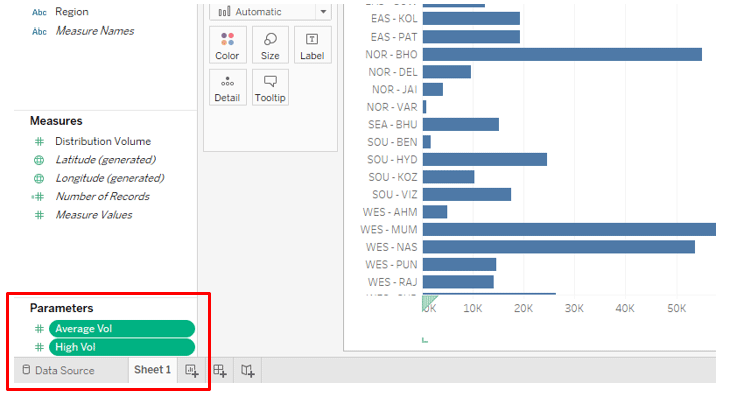Select the Measure Values field
This screenshot has height=404, width=738.
pos(94,215)
